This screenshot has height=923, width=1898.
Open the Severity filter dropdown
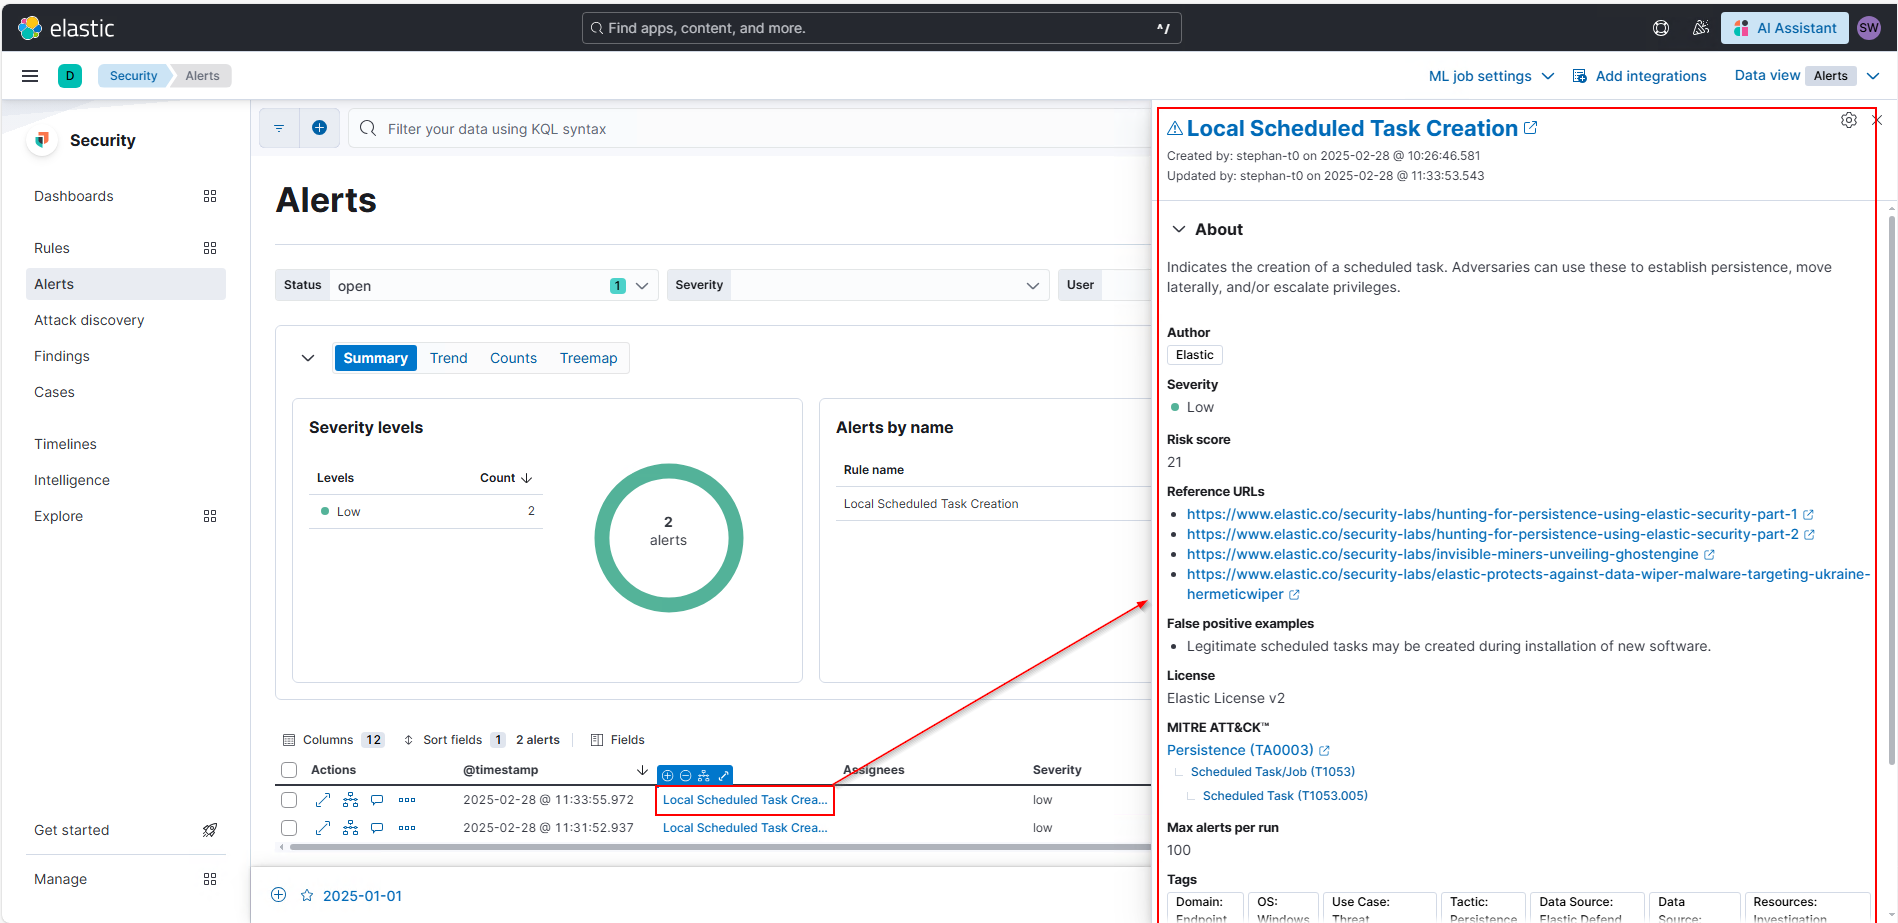tap(857, 285)
